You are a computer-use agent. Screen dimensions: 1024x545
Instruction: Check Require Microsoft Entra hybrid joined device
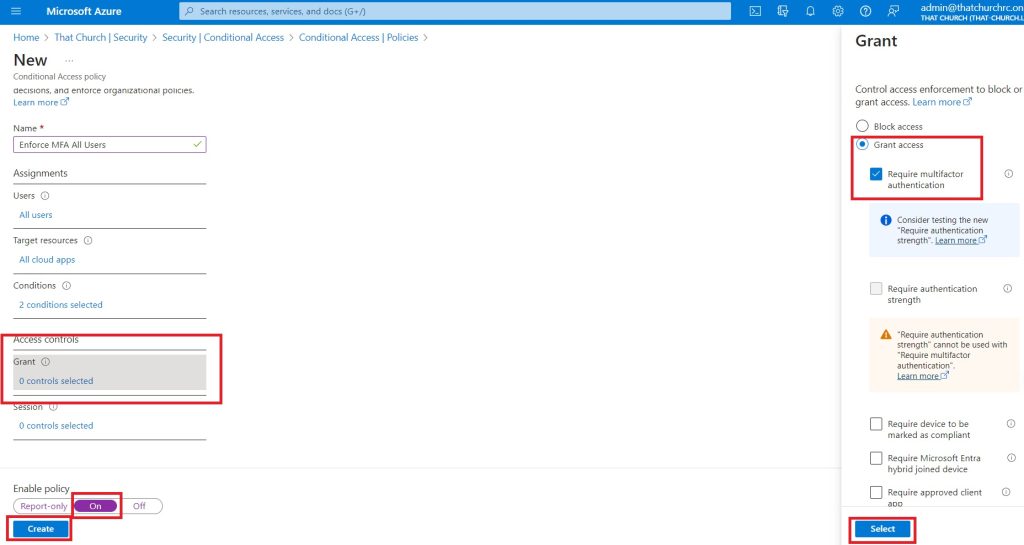[x=876, y=458]
